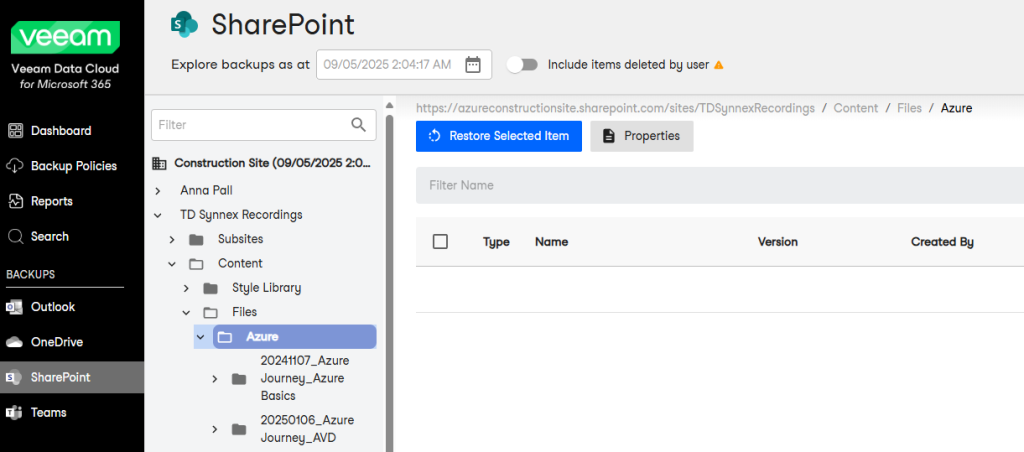
Task: Click the SharePoint icon in sidebar
Action: (13, 378)
